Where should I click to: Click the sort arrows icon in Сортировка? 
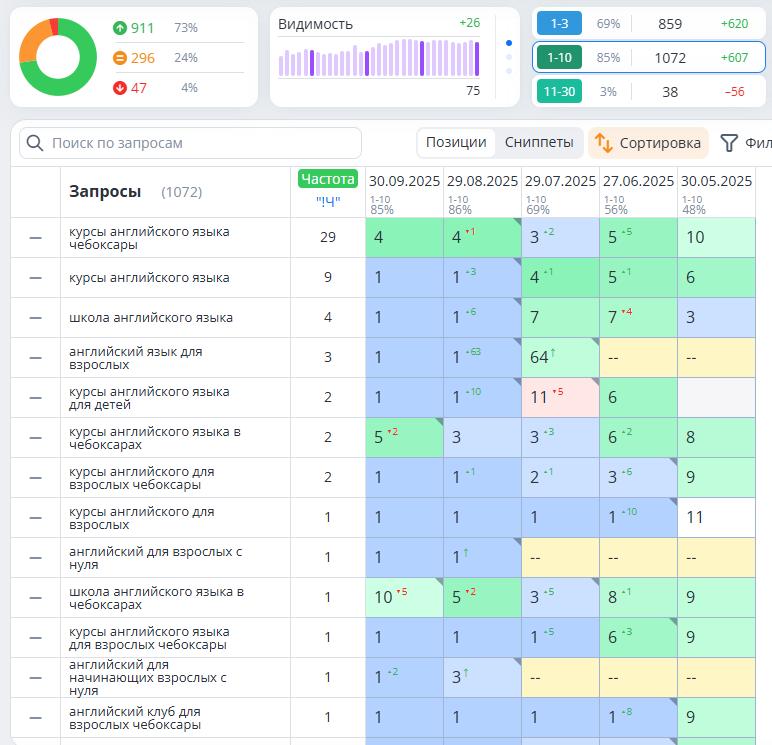603,143
